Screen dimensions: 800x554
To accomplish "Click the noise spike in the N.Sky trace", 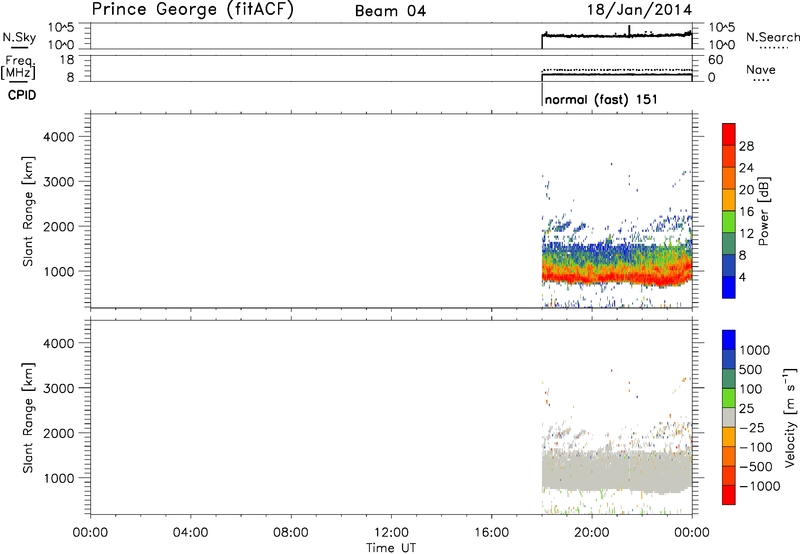I will click(x=629, y=30).
